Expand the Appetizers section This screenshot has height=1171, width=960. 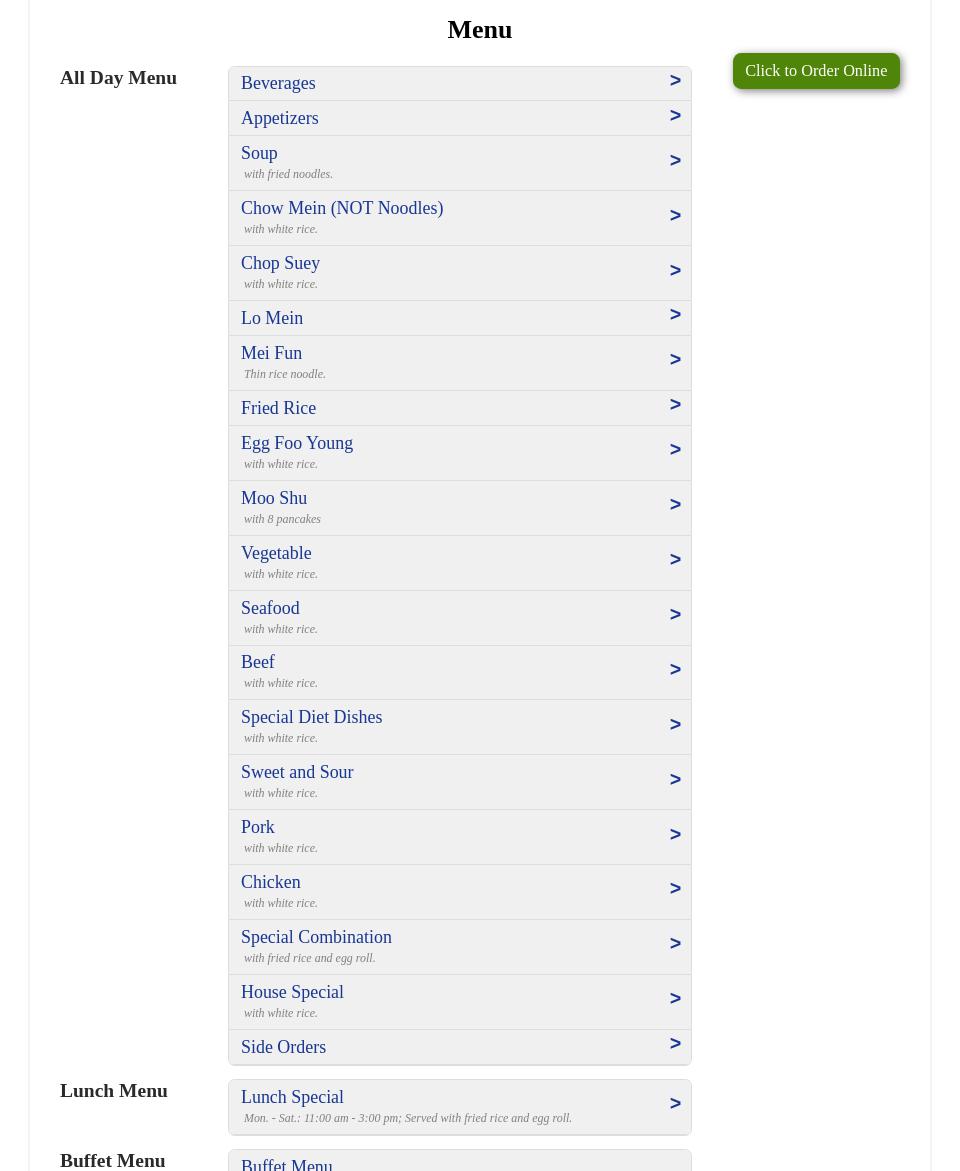[460, 118]
